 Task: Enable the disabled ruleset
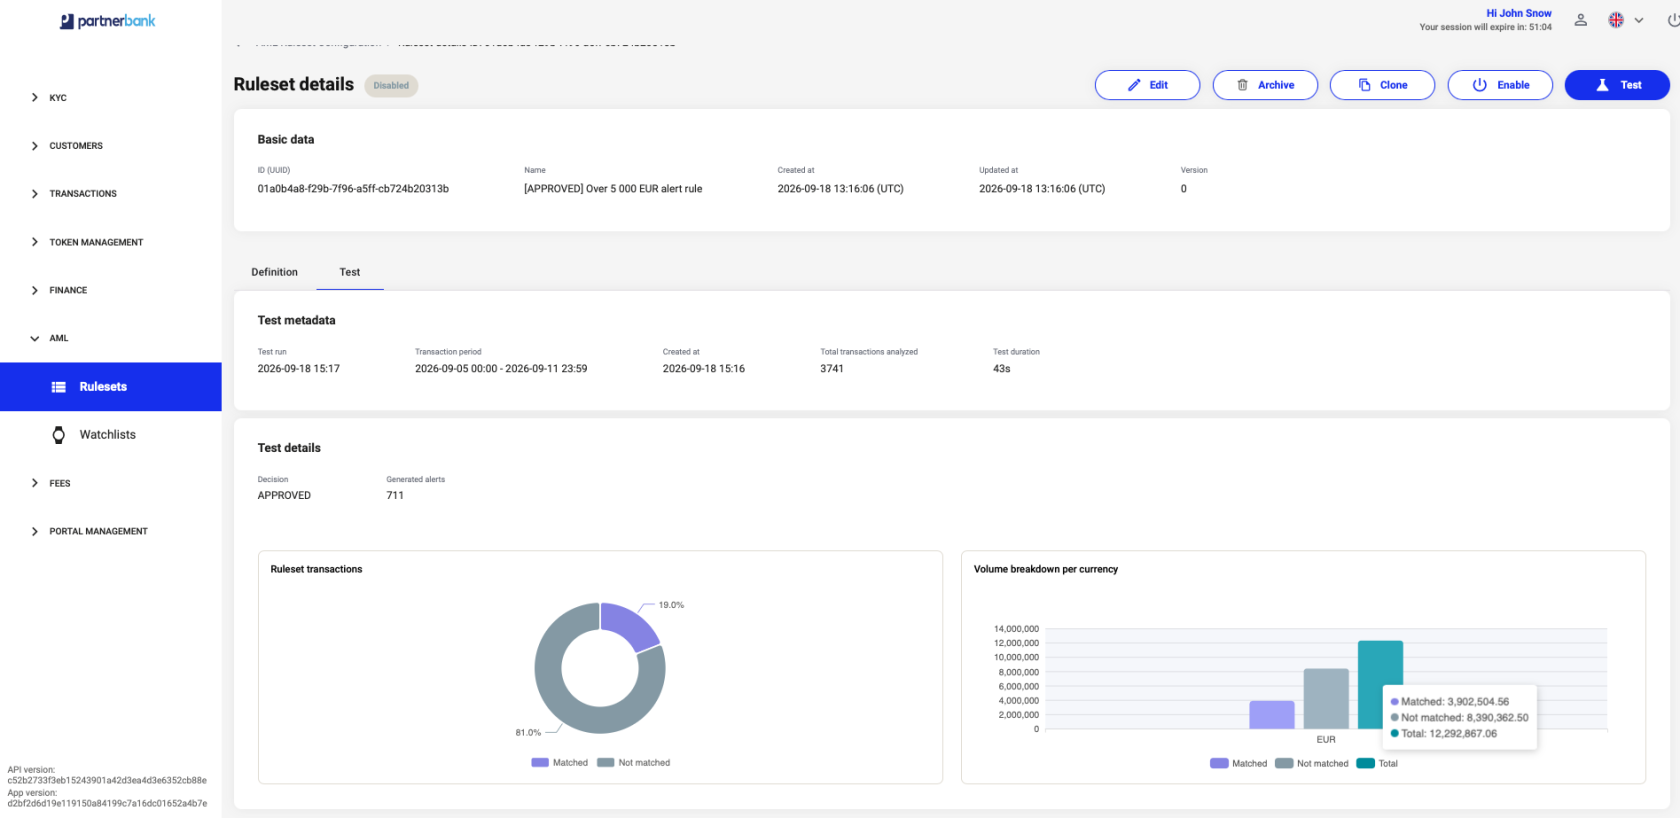point(1500,85)
